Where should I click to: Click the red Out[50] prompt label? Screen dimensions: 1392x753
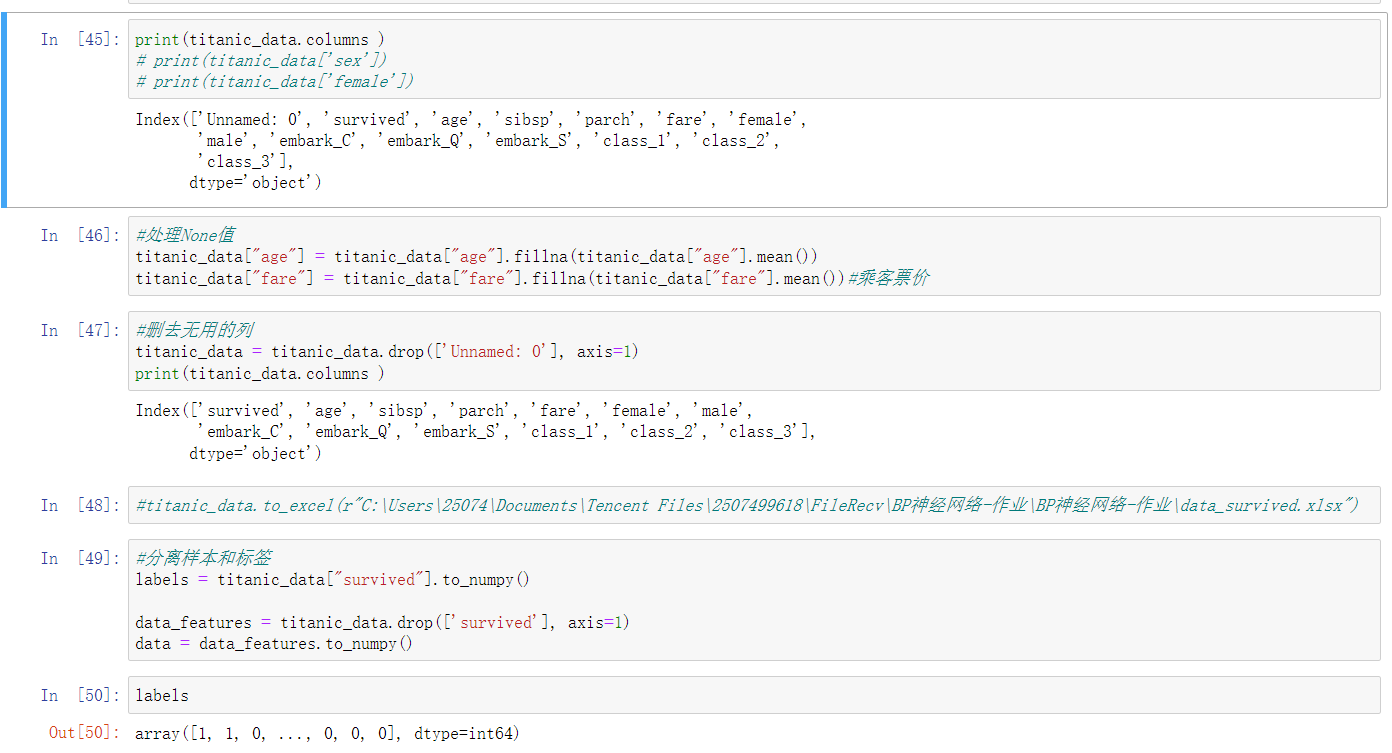pyautogui.click(x=84, y=733)
